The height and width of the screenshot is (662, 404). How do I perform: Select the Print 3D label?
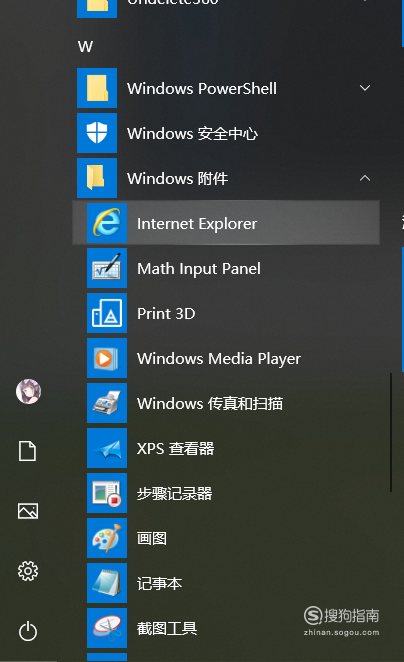tap(166, 314)
